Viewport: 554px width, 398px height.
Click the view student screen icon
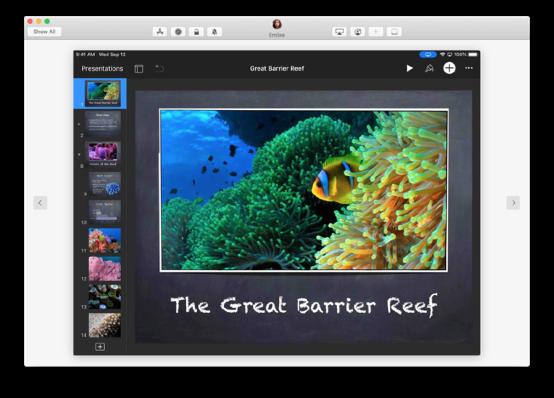pyautogui.click(x=358, y=32)
